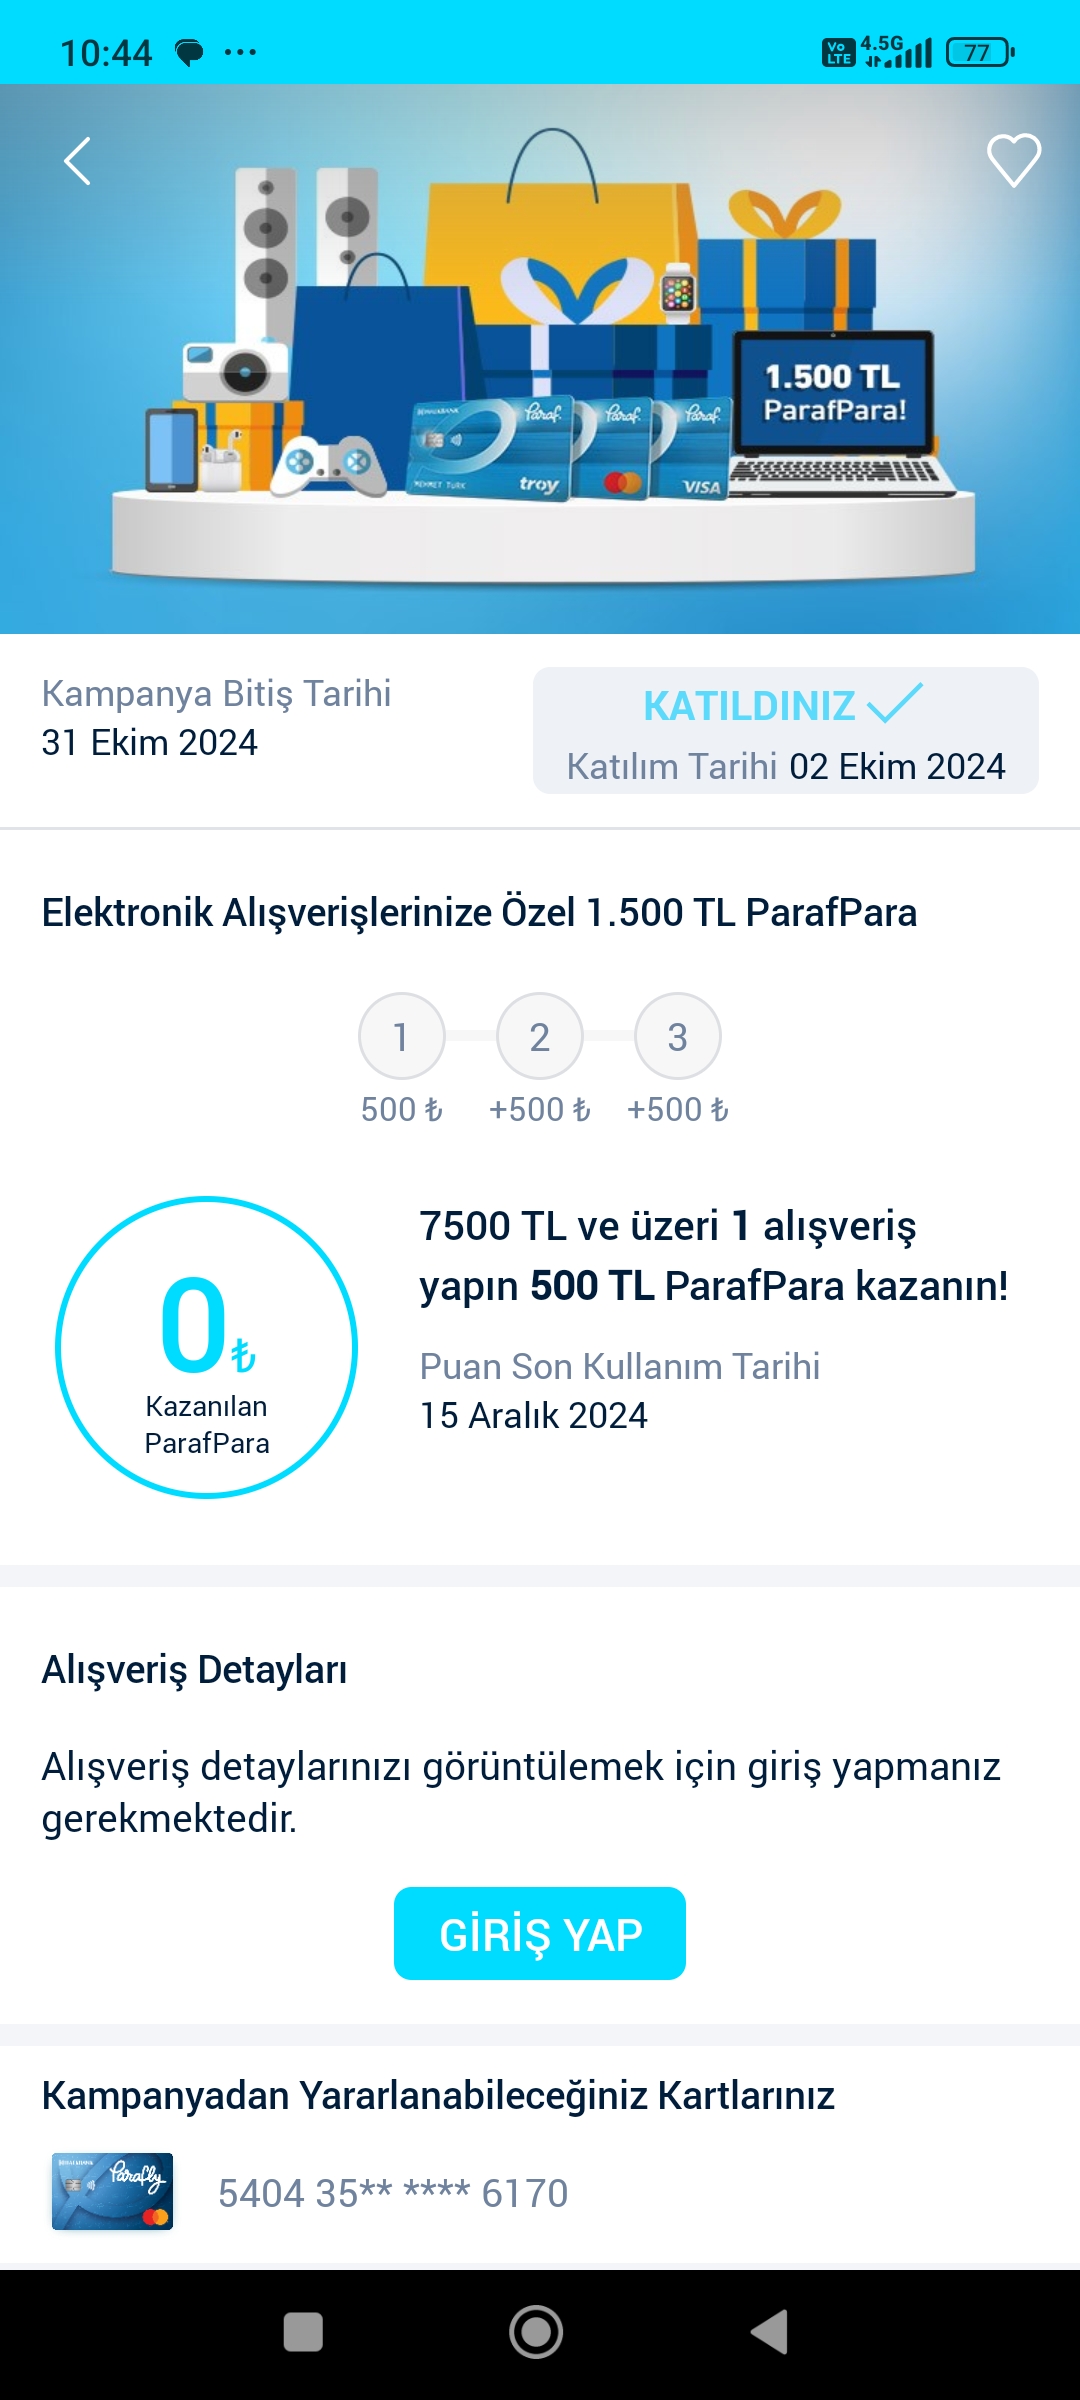The width and height of the screenshot is (1080, 2400).
Task: Favorite the campaign with heart icon
Action: [1014, 160]
